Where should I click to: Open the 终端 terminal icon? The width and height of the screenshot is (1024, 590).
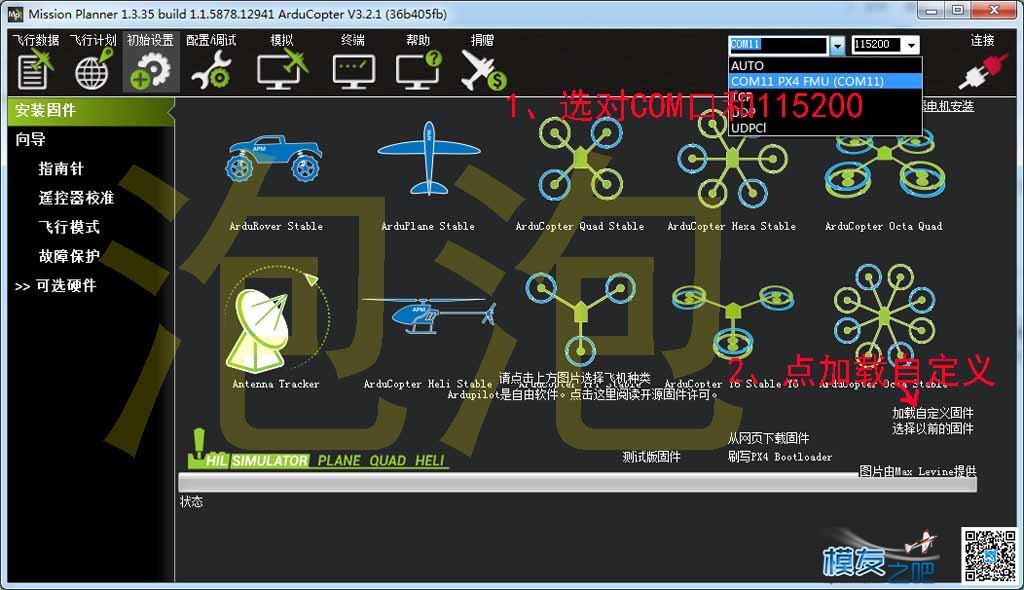[353, 62]
